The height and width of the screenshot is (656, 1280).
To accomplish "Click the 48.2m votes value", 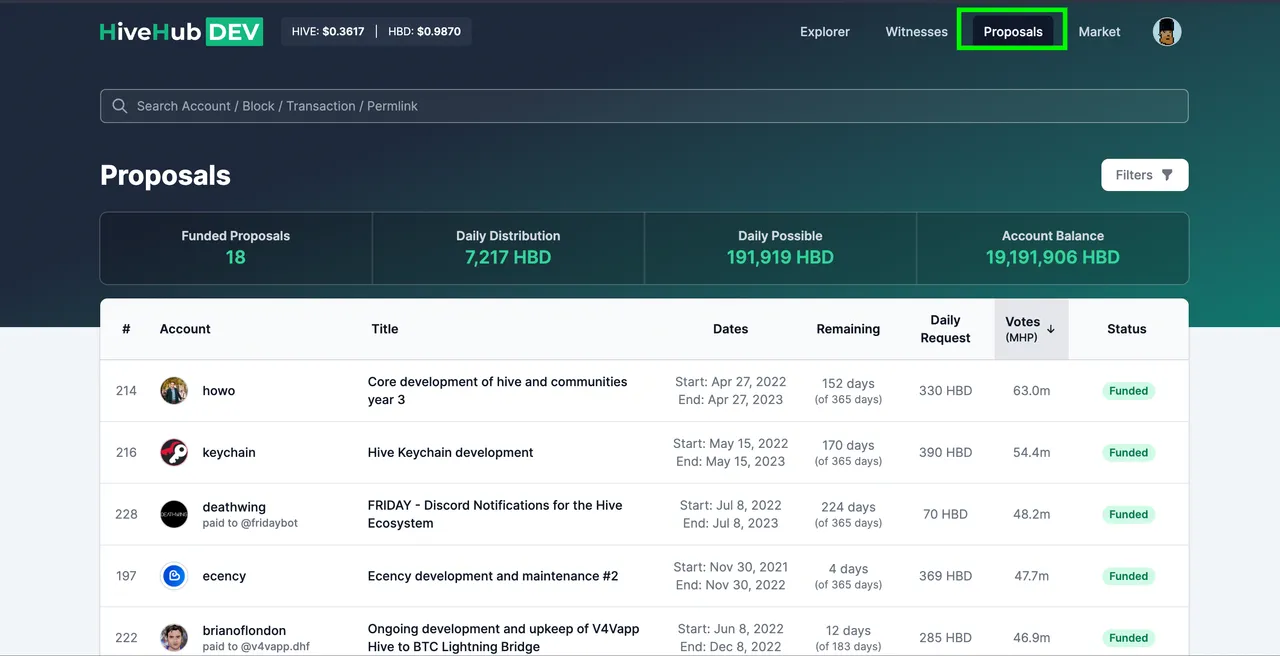I will coord(1032,514).
